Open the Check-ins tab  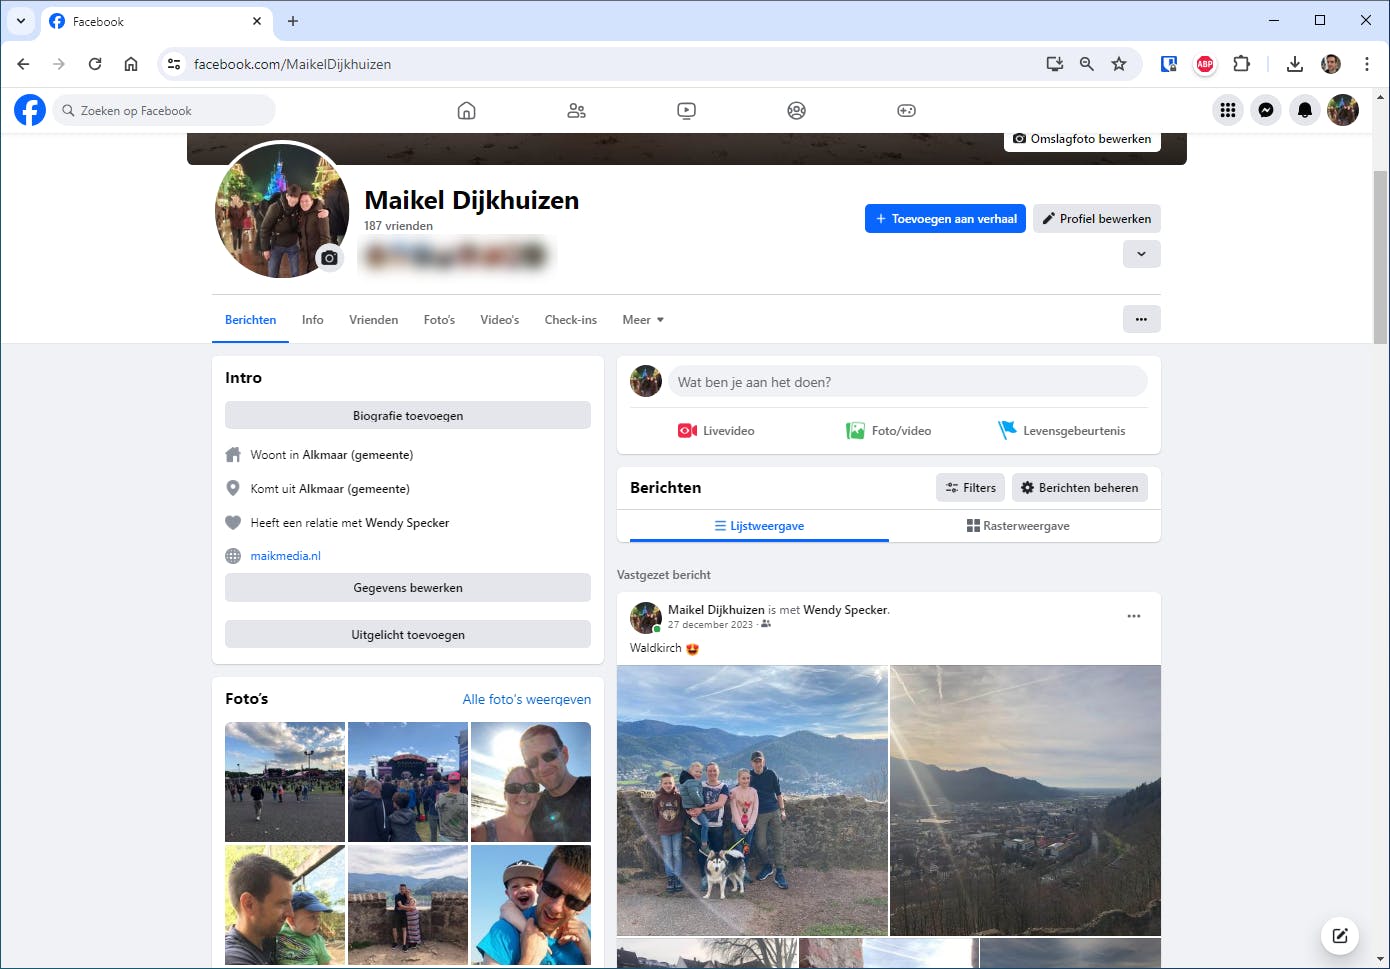point(570,320)
